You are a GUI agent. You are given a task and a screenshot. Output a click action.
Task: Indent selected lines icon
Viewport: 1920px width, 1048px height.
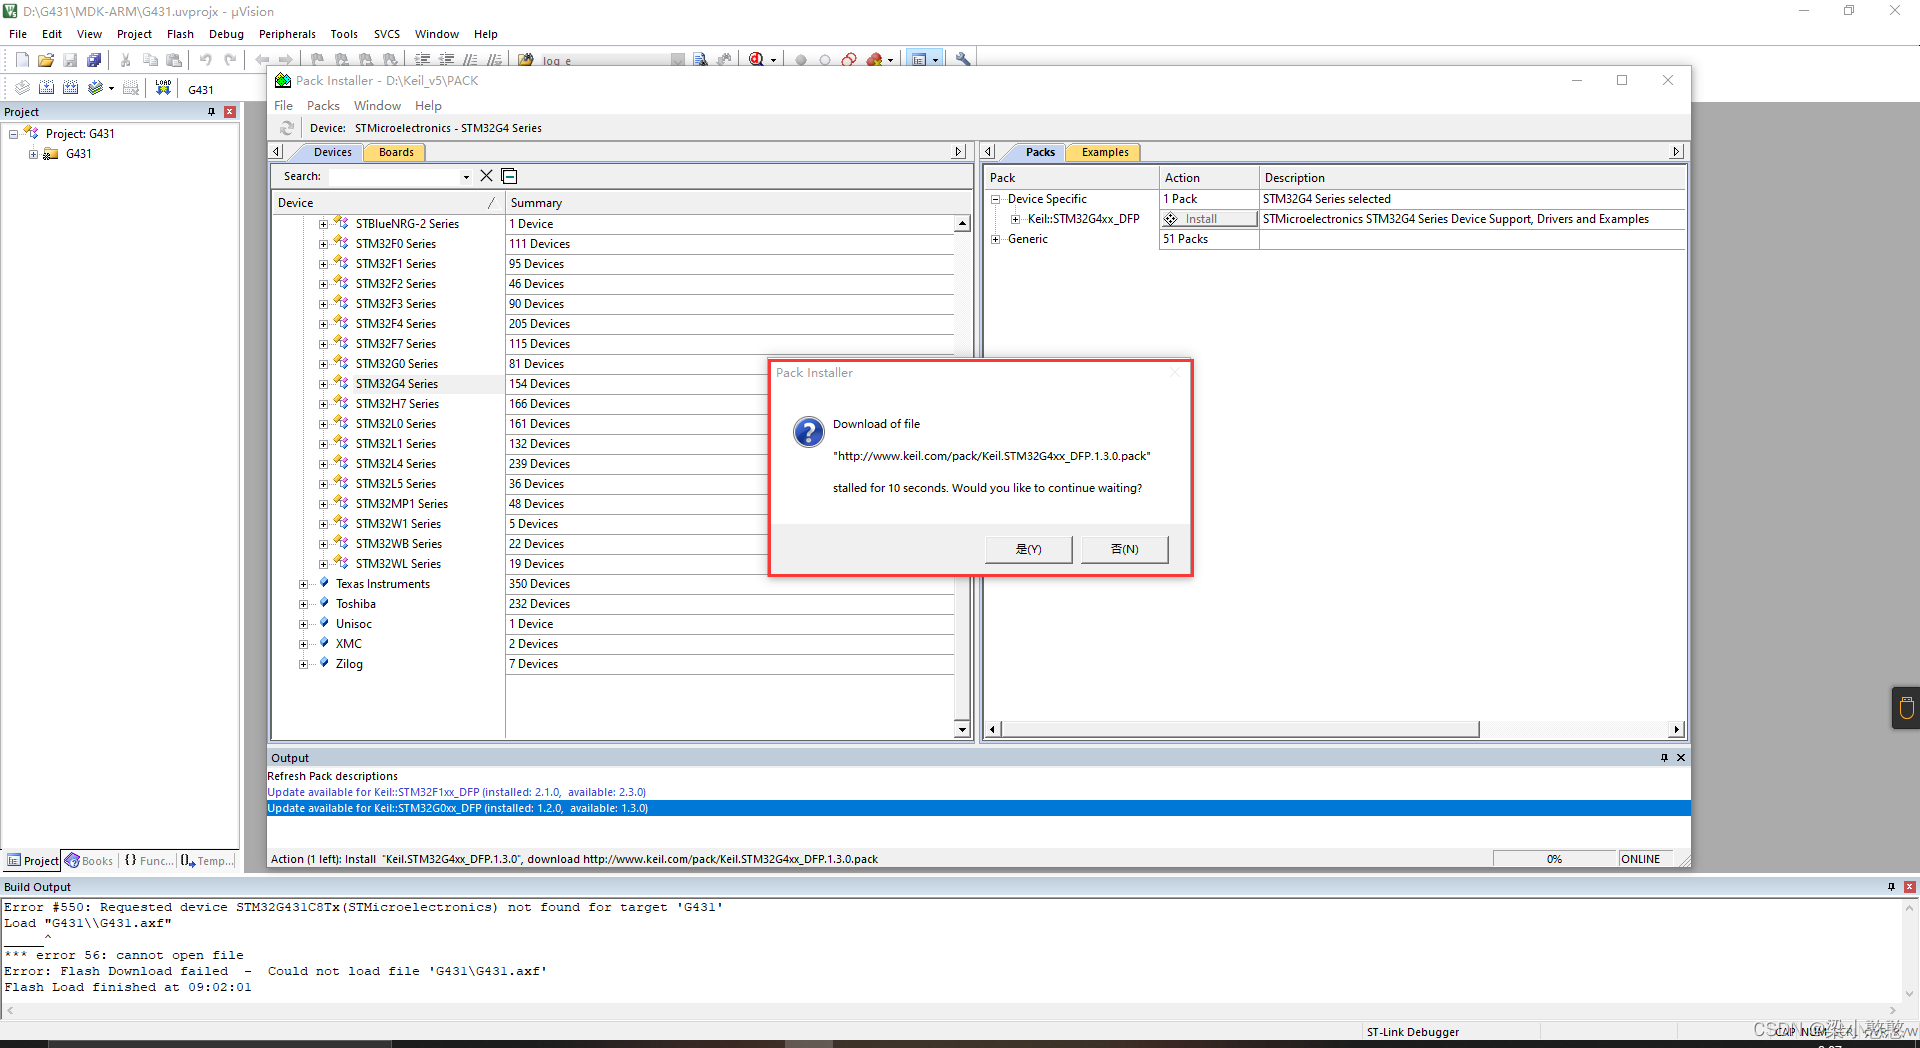click(x=423, y=60)
